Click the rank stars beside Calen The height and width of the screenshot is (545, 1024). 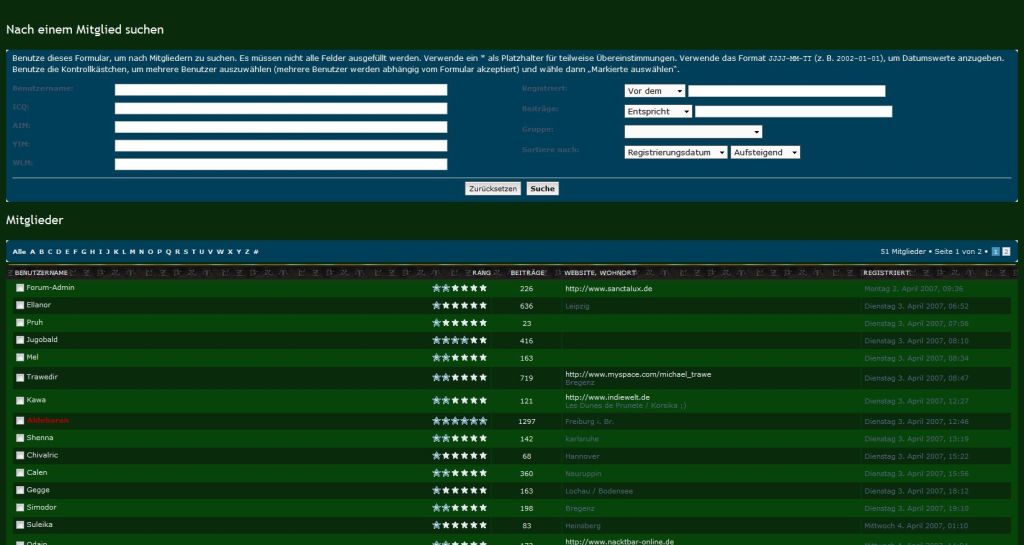(x=459, y=473)
